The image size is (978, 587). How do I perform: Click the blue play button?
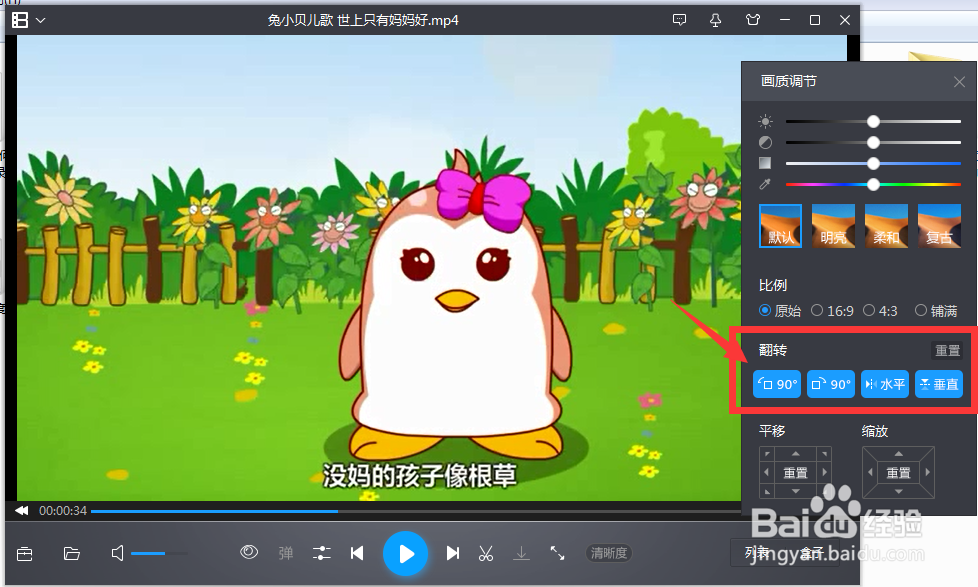405,553
